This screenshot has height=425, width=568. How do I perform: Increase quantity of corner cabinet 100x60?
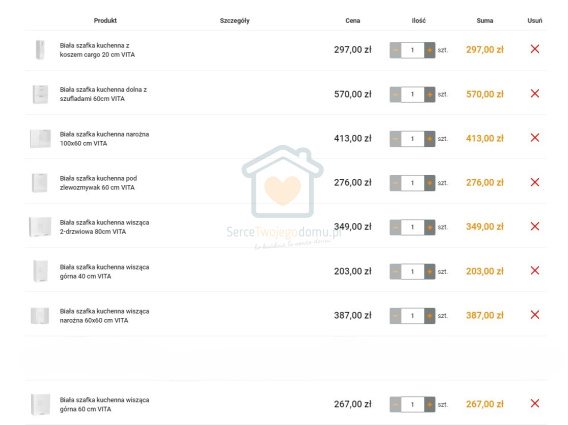[430, 139]
